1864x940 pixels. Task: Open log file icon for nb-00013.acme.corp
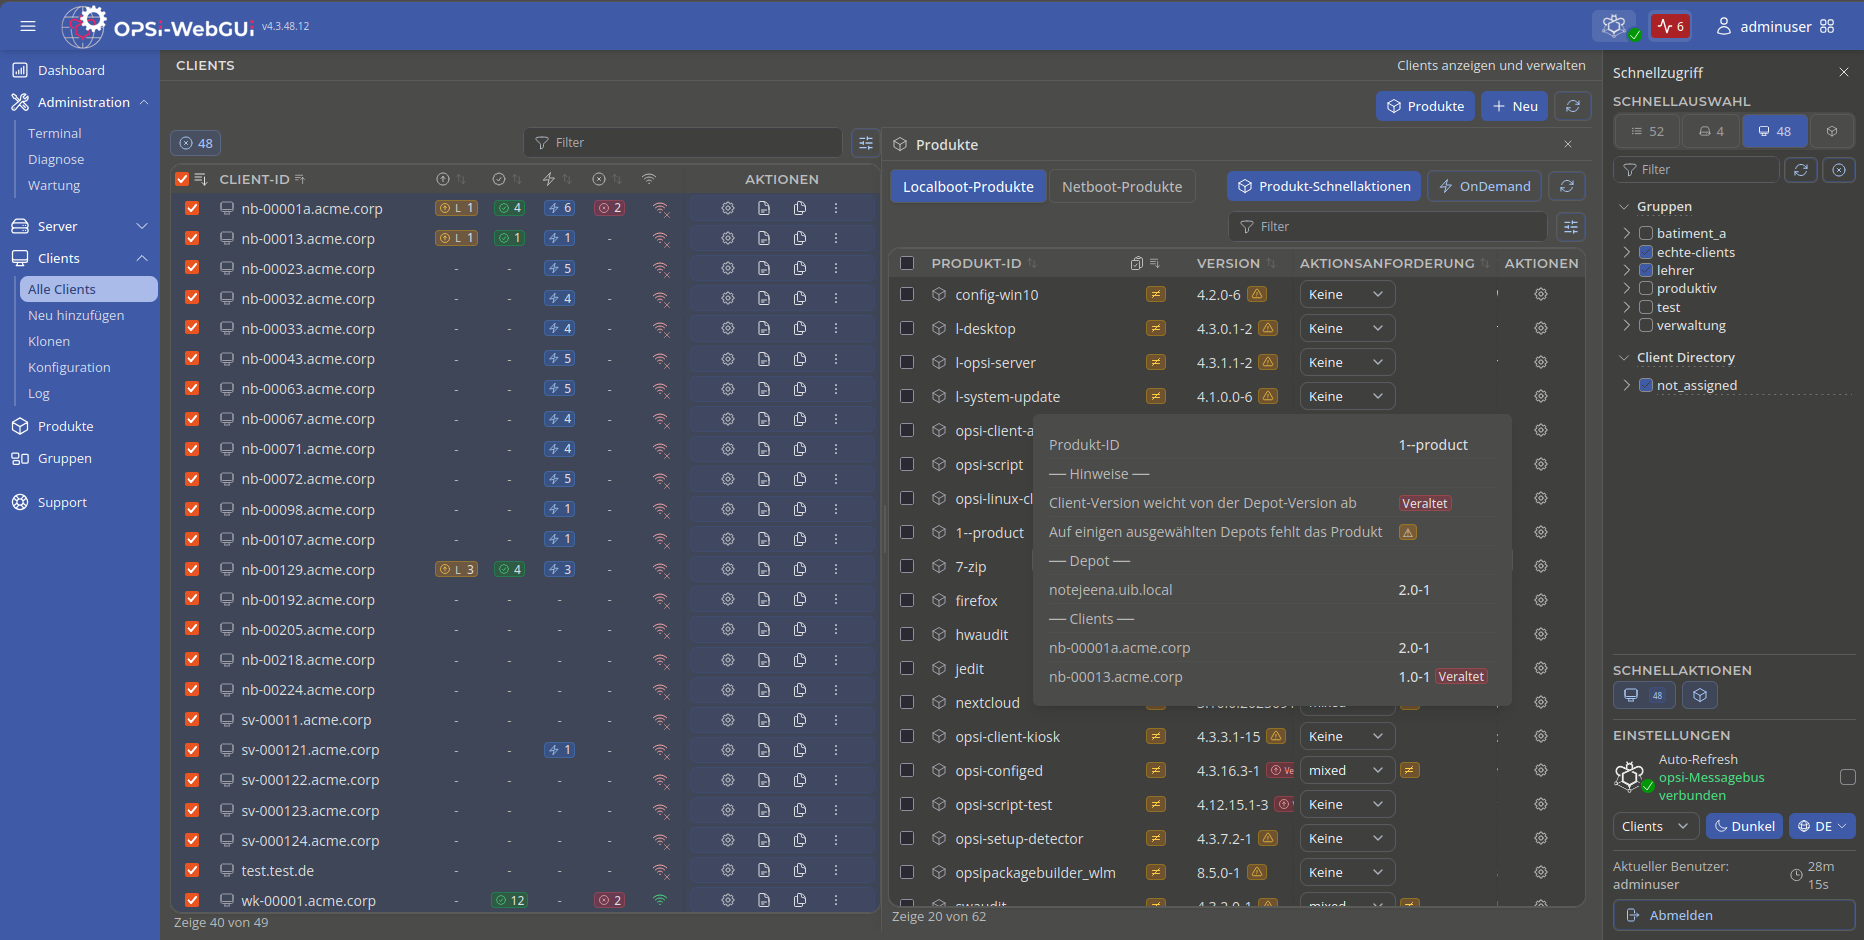click(x=764, y=238)
